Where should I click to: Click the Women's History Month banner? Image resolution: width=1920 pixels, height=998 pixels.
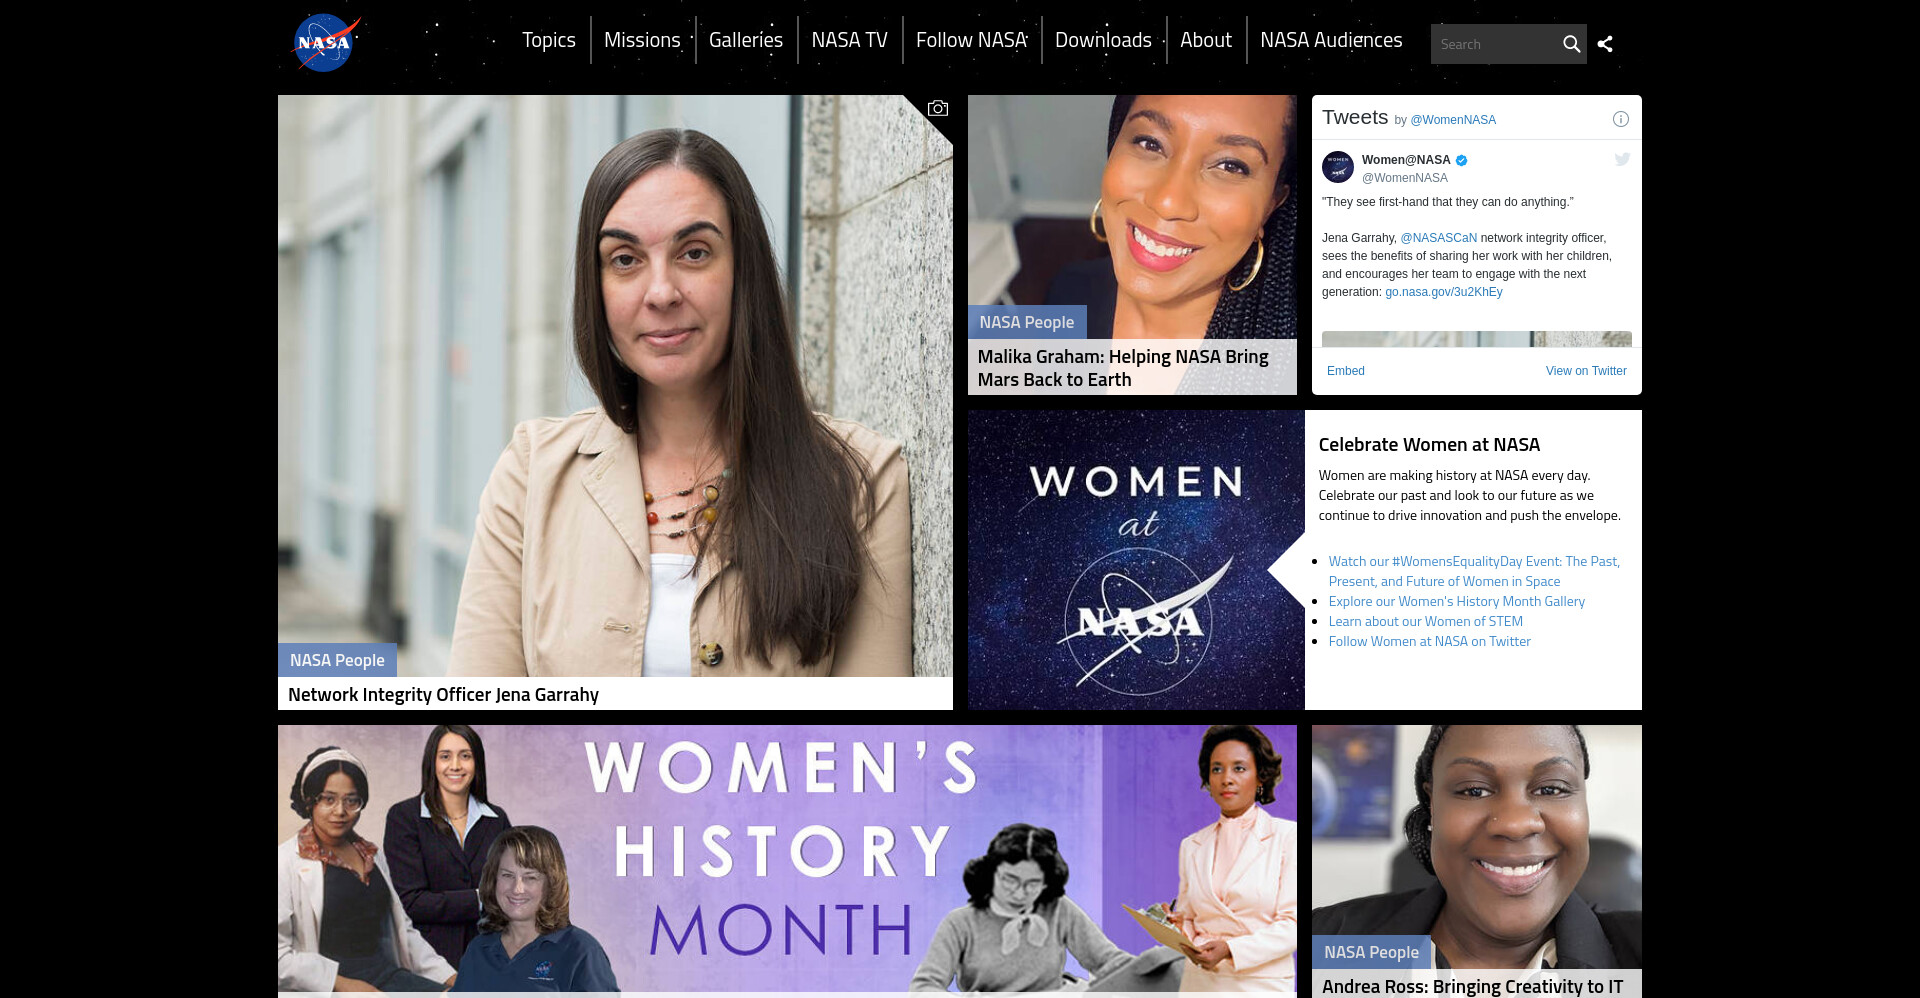tap(787, 860)
